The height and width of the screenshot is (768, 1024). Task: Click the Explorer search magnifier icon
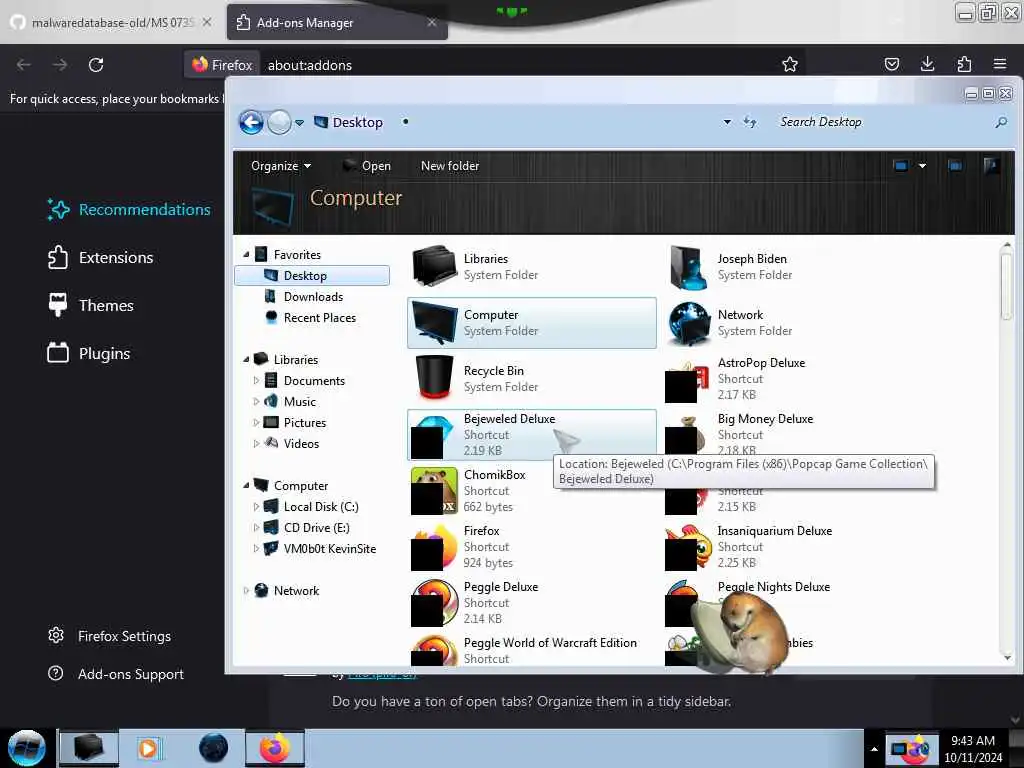click(1000, 122)
